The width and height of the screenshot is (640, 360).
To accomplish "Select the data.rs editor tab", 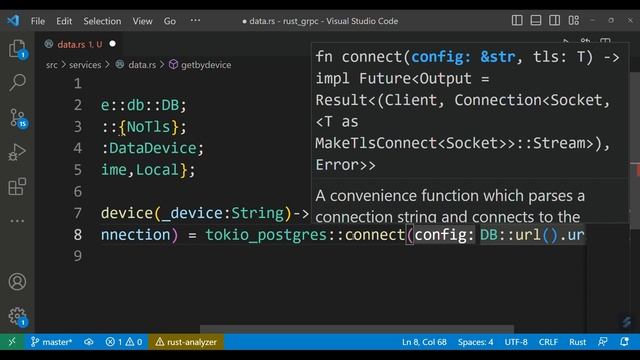I will pos(80,44).
